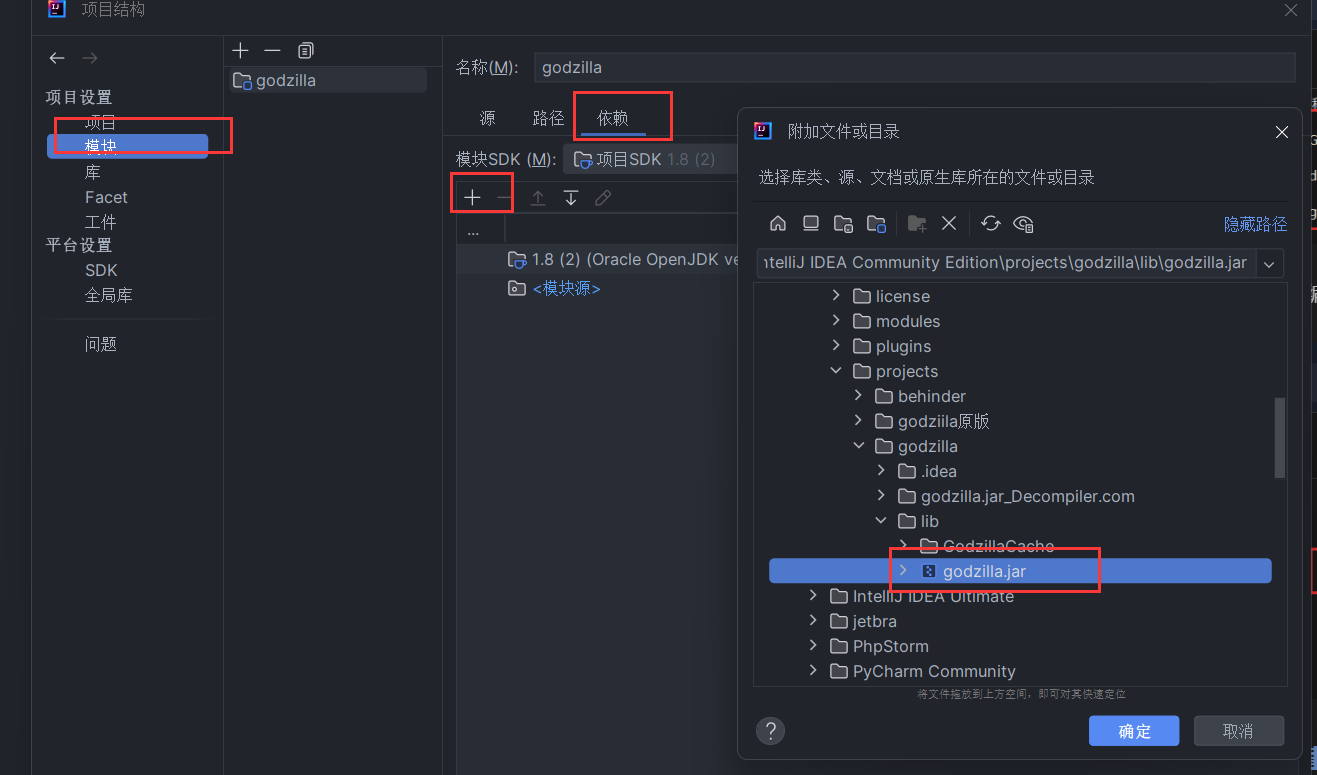Copy module icon
1317x775 pixels.
coord(306,50)
